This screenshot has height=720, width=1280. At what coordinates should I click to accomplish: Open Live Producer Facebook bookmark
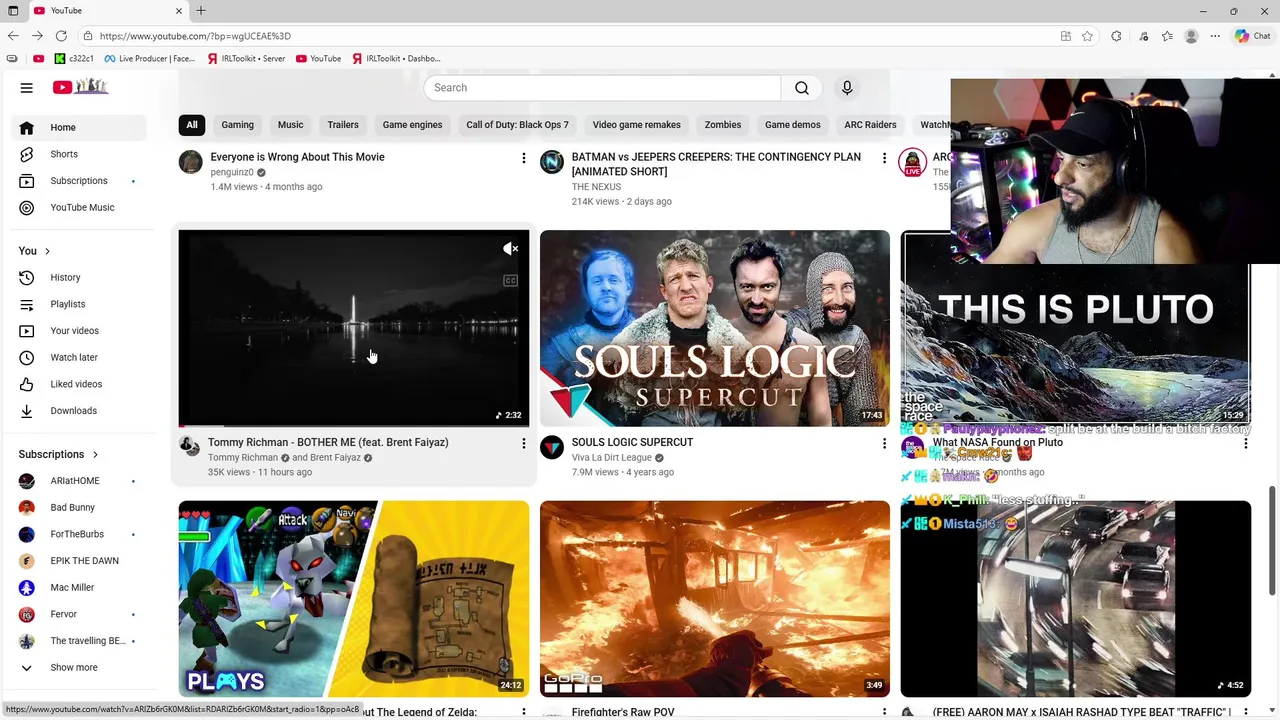click(x=150, y=58)
